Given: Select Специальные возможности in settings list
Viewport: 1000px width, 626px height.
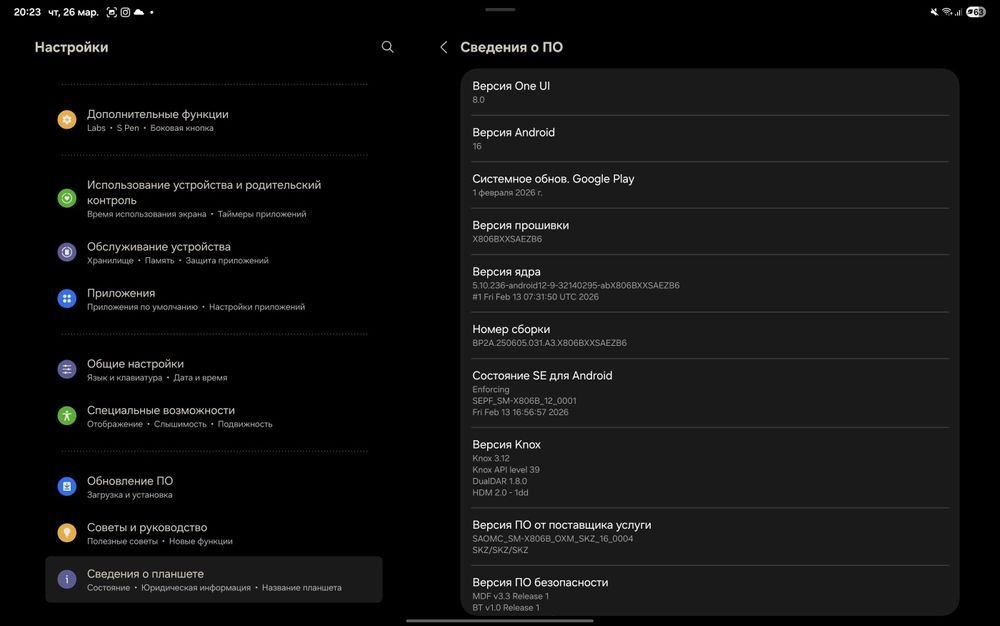Looking at the screenshot, I should (x=214, y=416).
